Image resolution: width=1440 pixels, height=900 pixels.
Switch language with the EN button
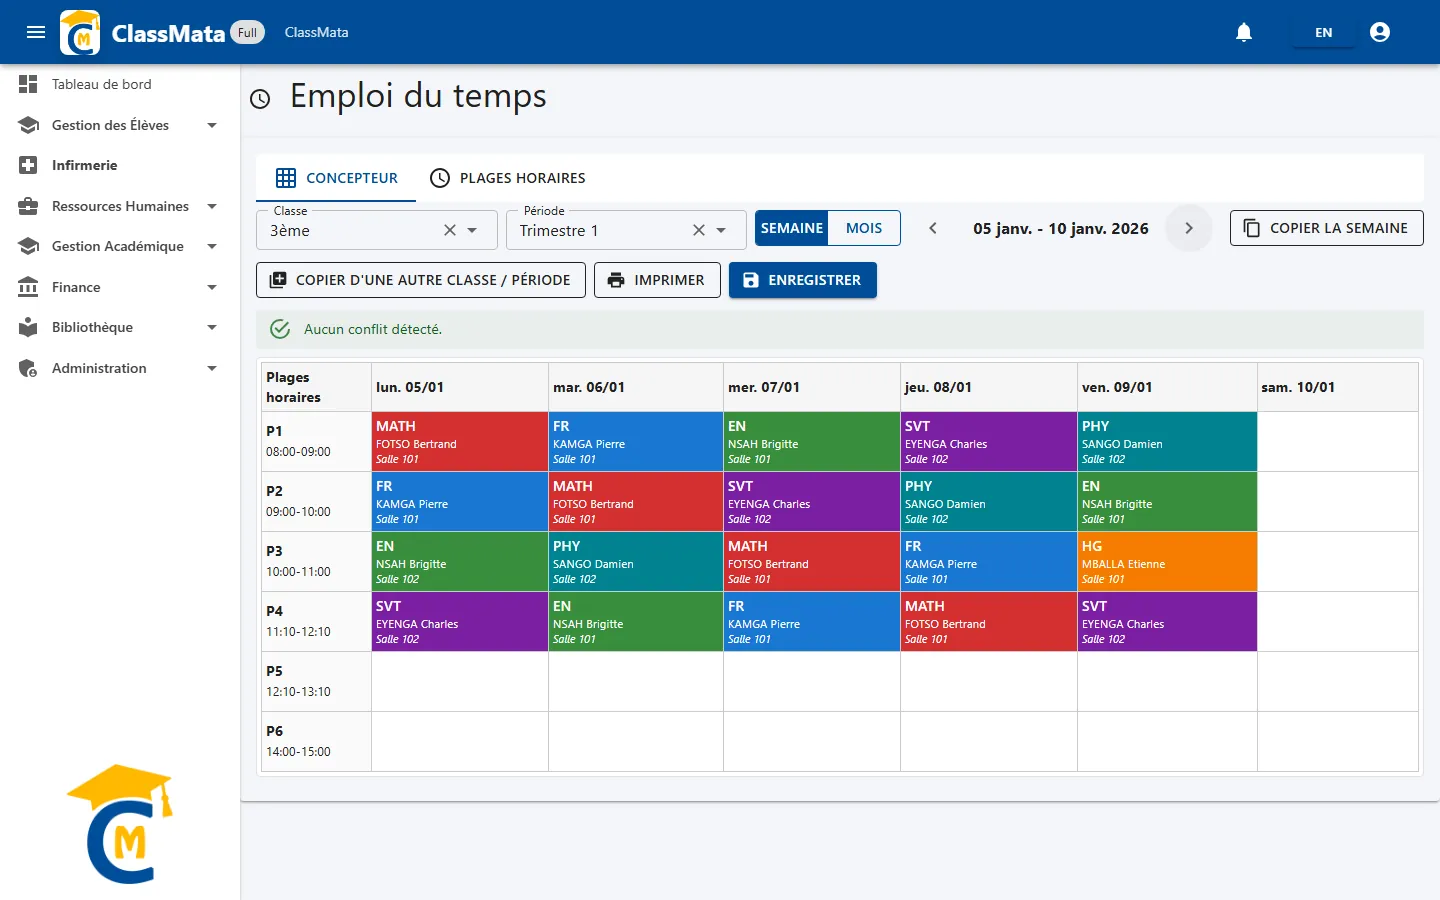[1323, 32]
